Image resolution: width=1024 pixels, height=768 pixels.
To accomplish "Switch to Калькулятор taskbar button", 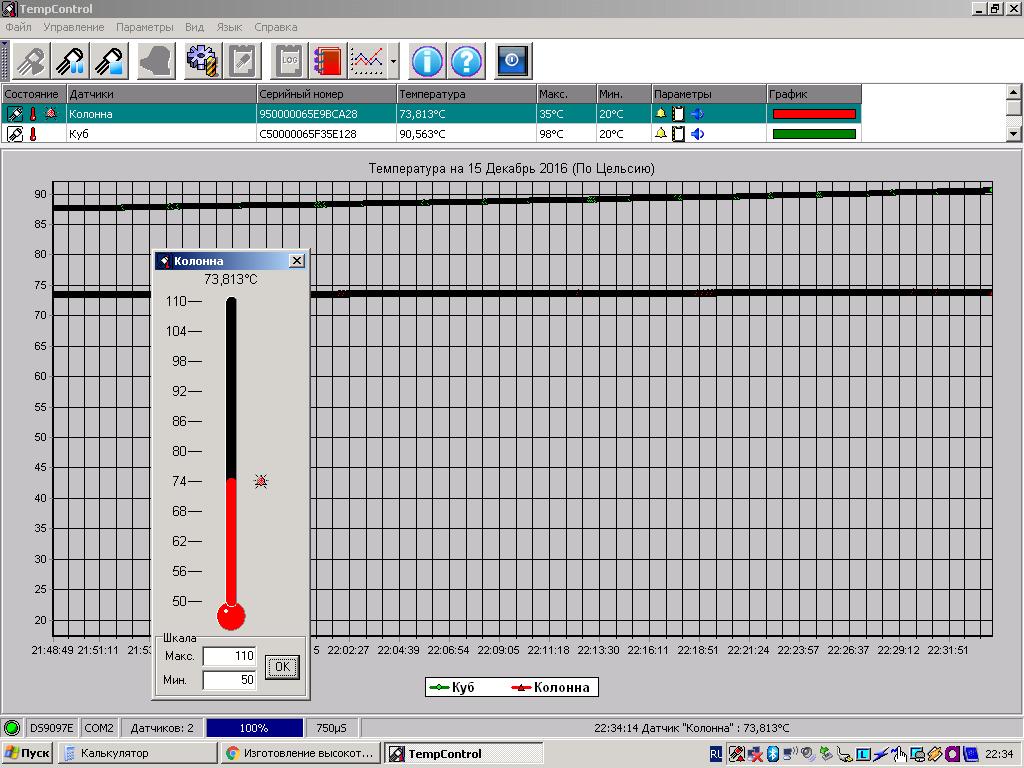I will [137, 753].
